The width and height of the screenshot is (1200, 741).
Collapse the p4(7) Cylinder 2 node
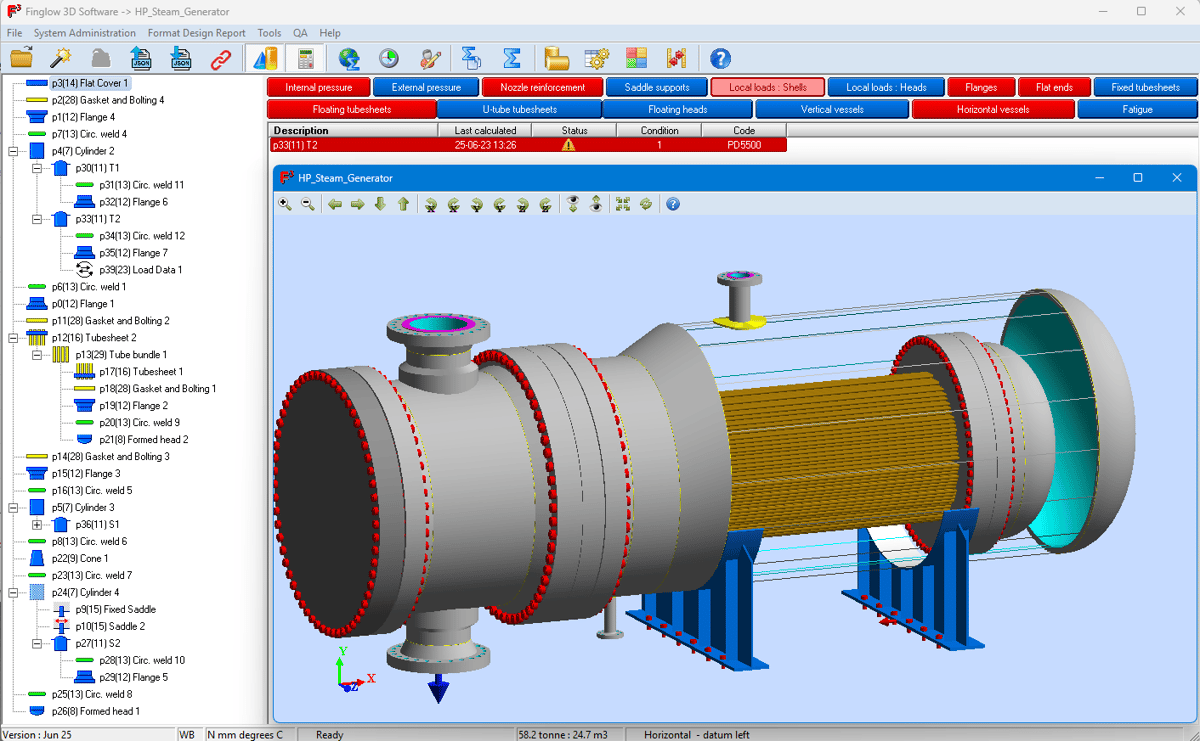(x=13, y=151)
